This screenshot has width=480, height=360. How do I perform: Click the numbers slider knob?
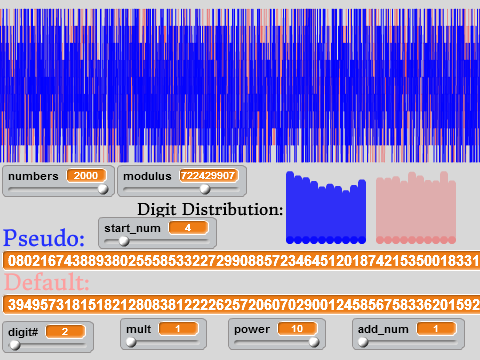[103, 189]
